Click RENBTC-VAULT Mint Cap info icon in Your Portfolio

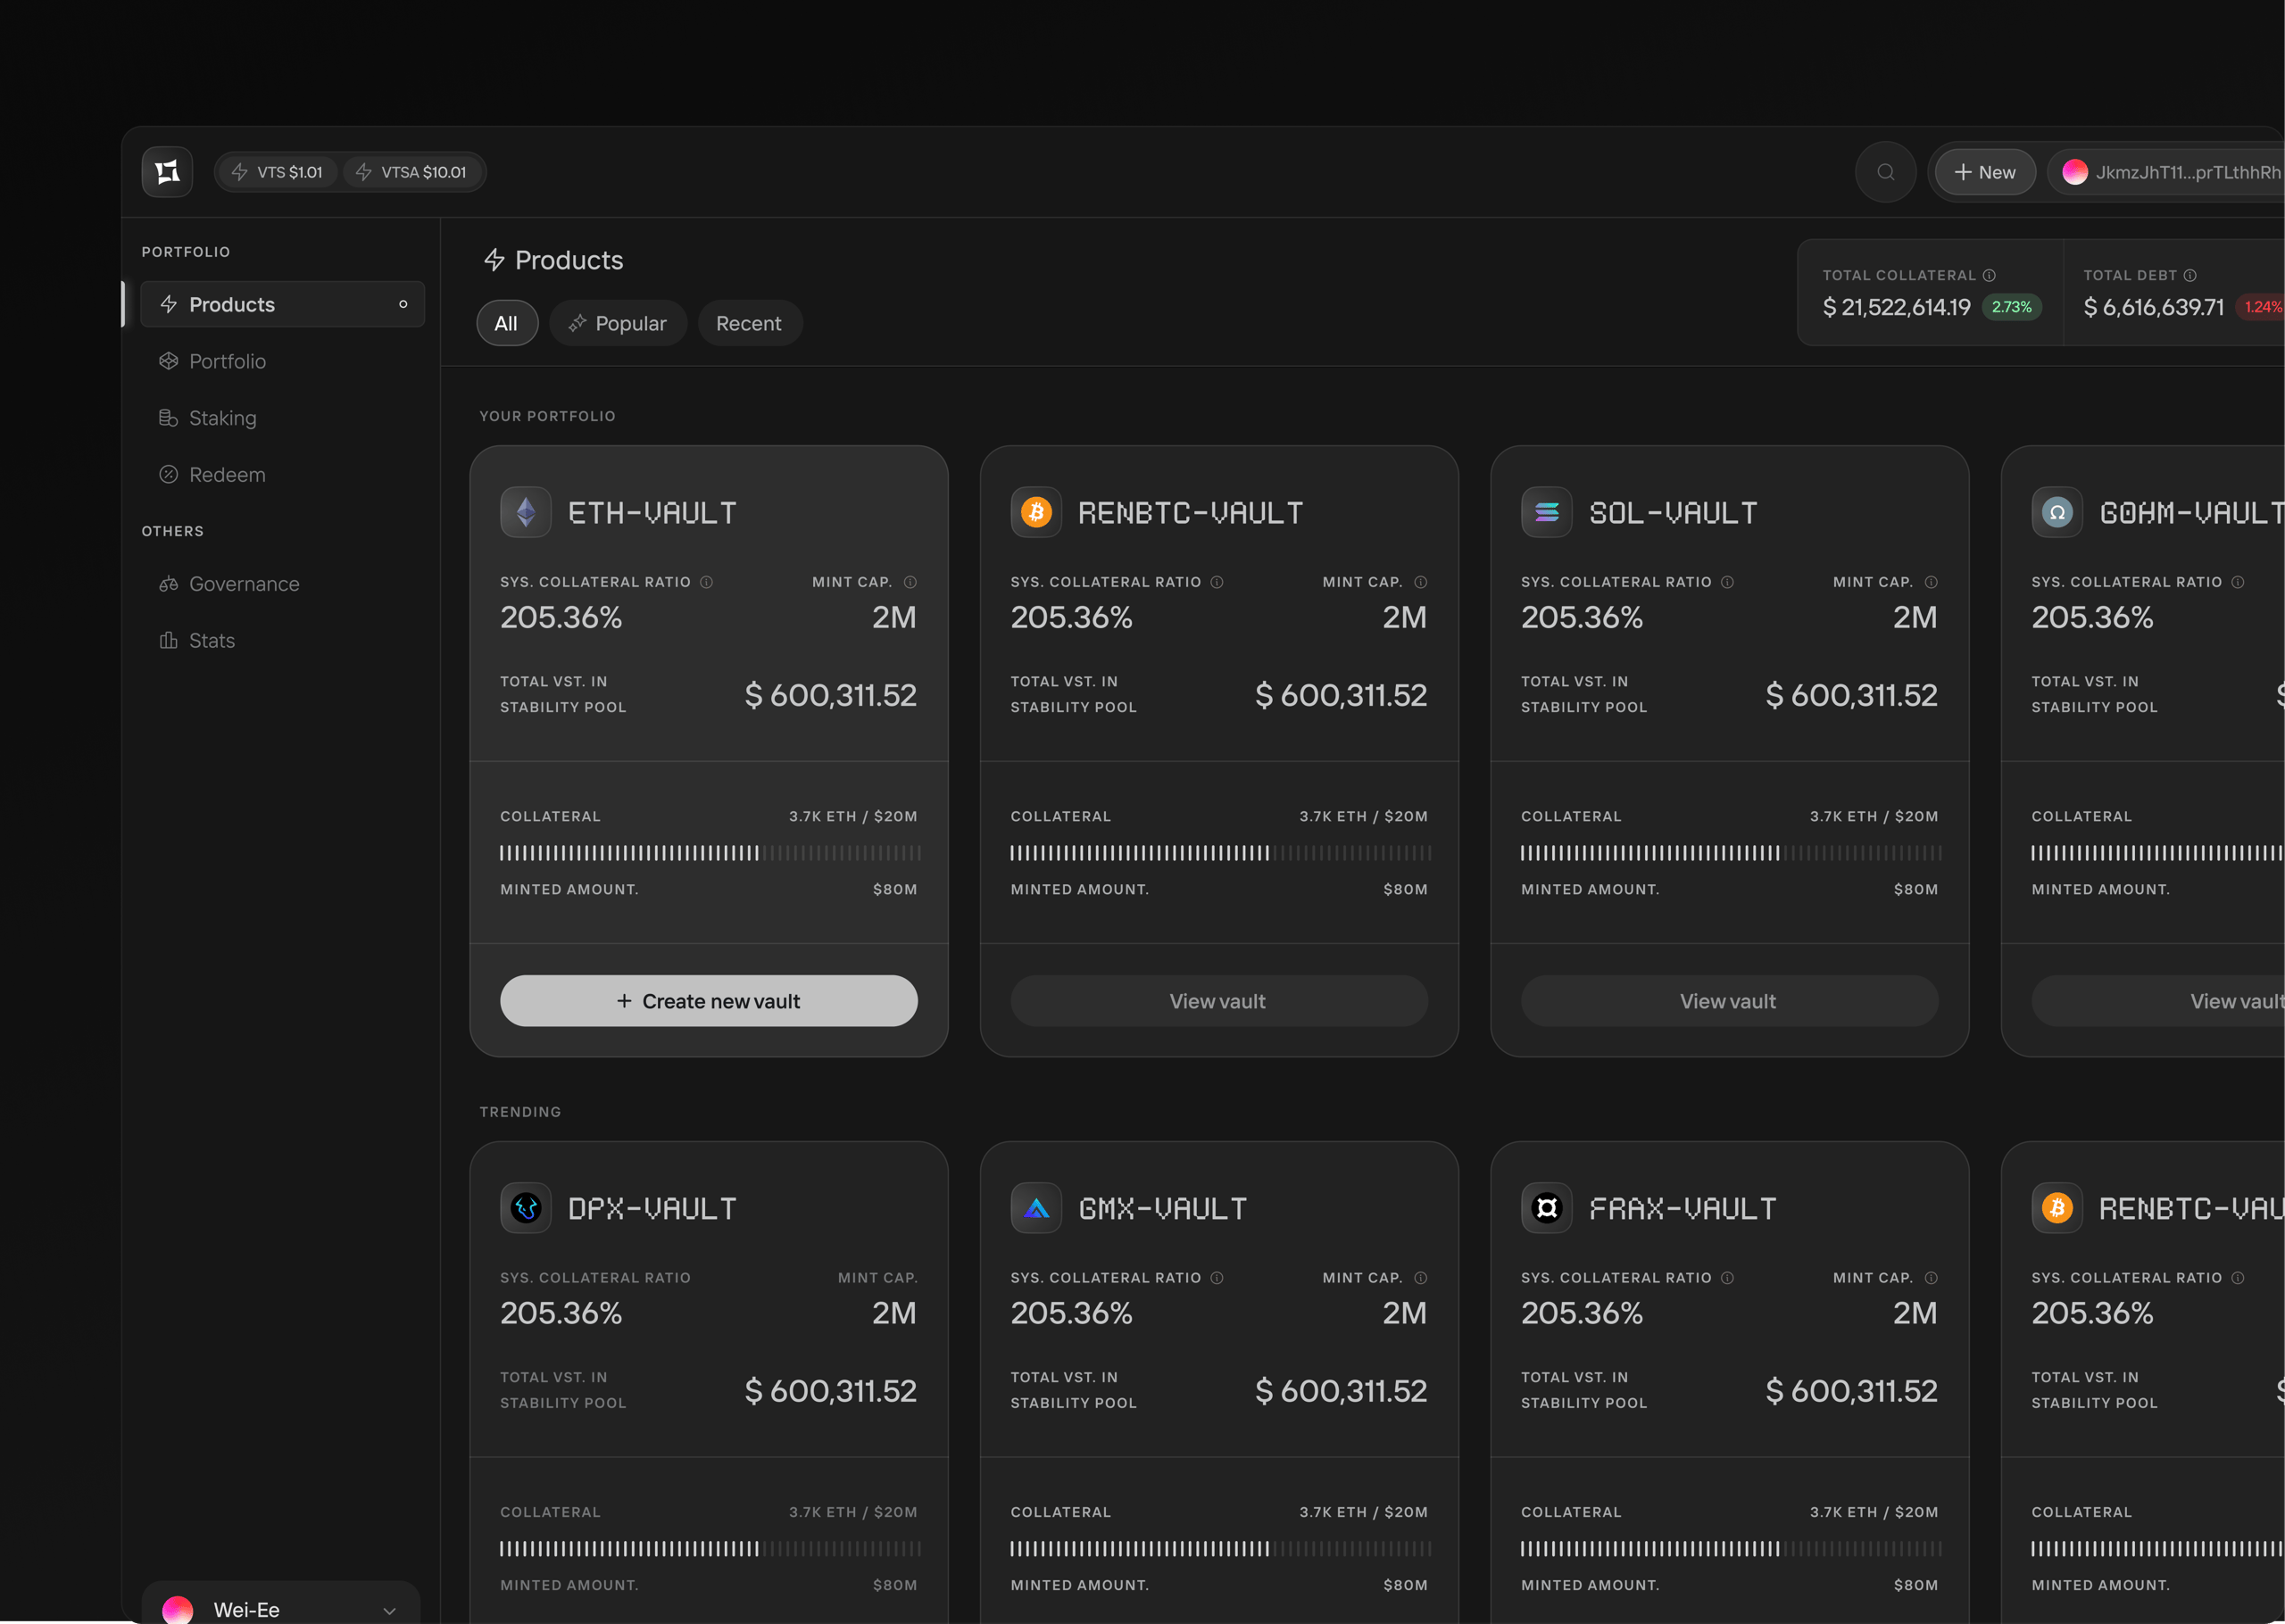pos(1421,582)
